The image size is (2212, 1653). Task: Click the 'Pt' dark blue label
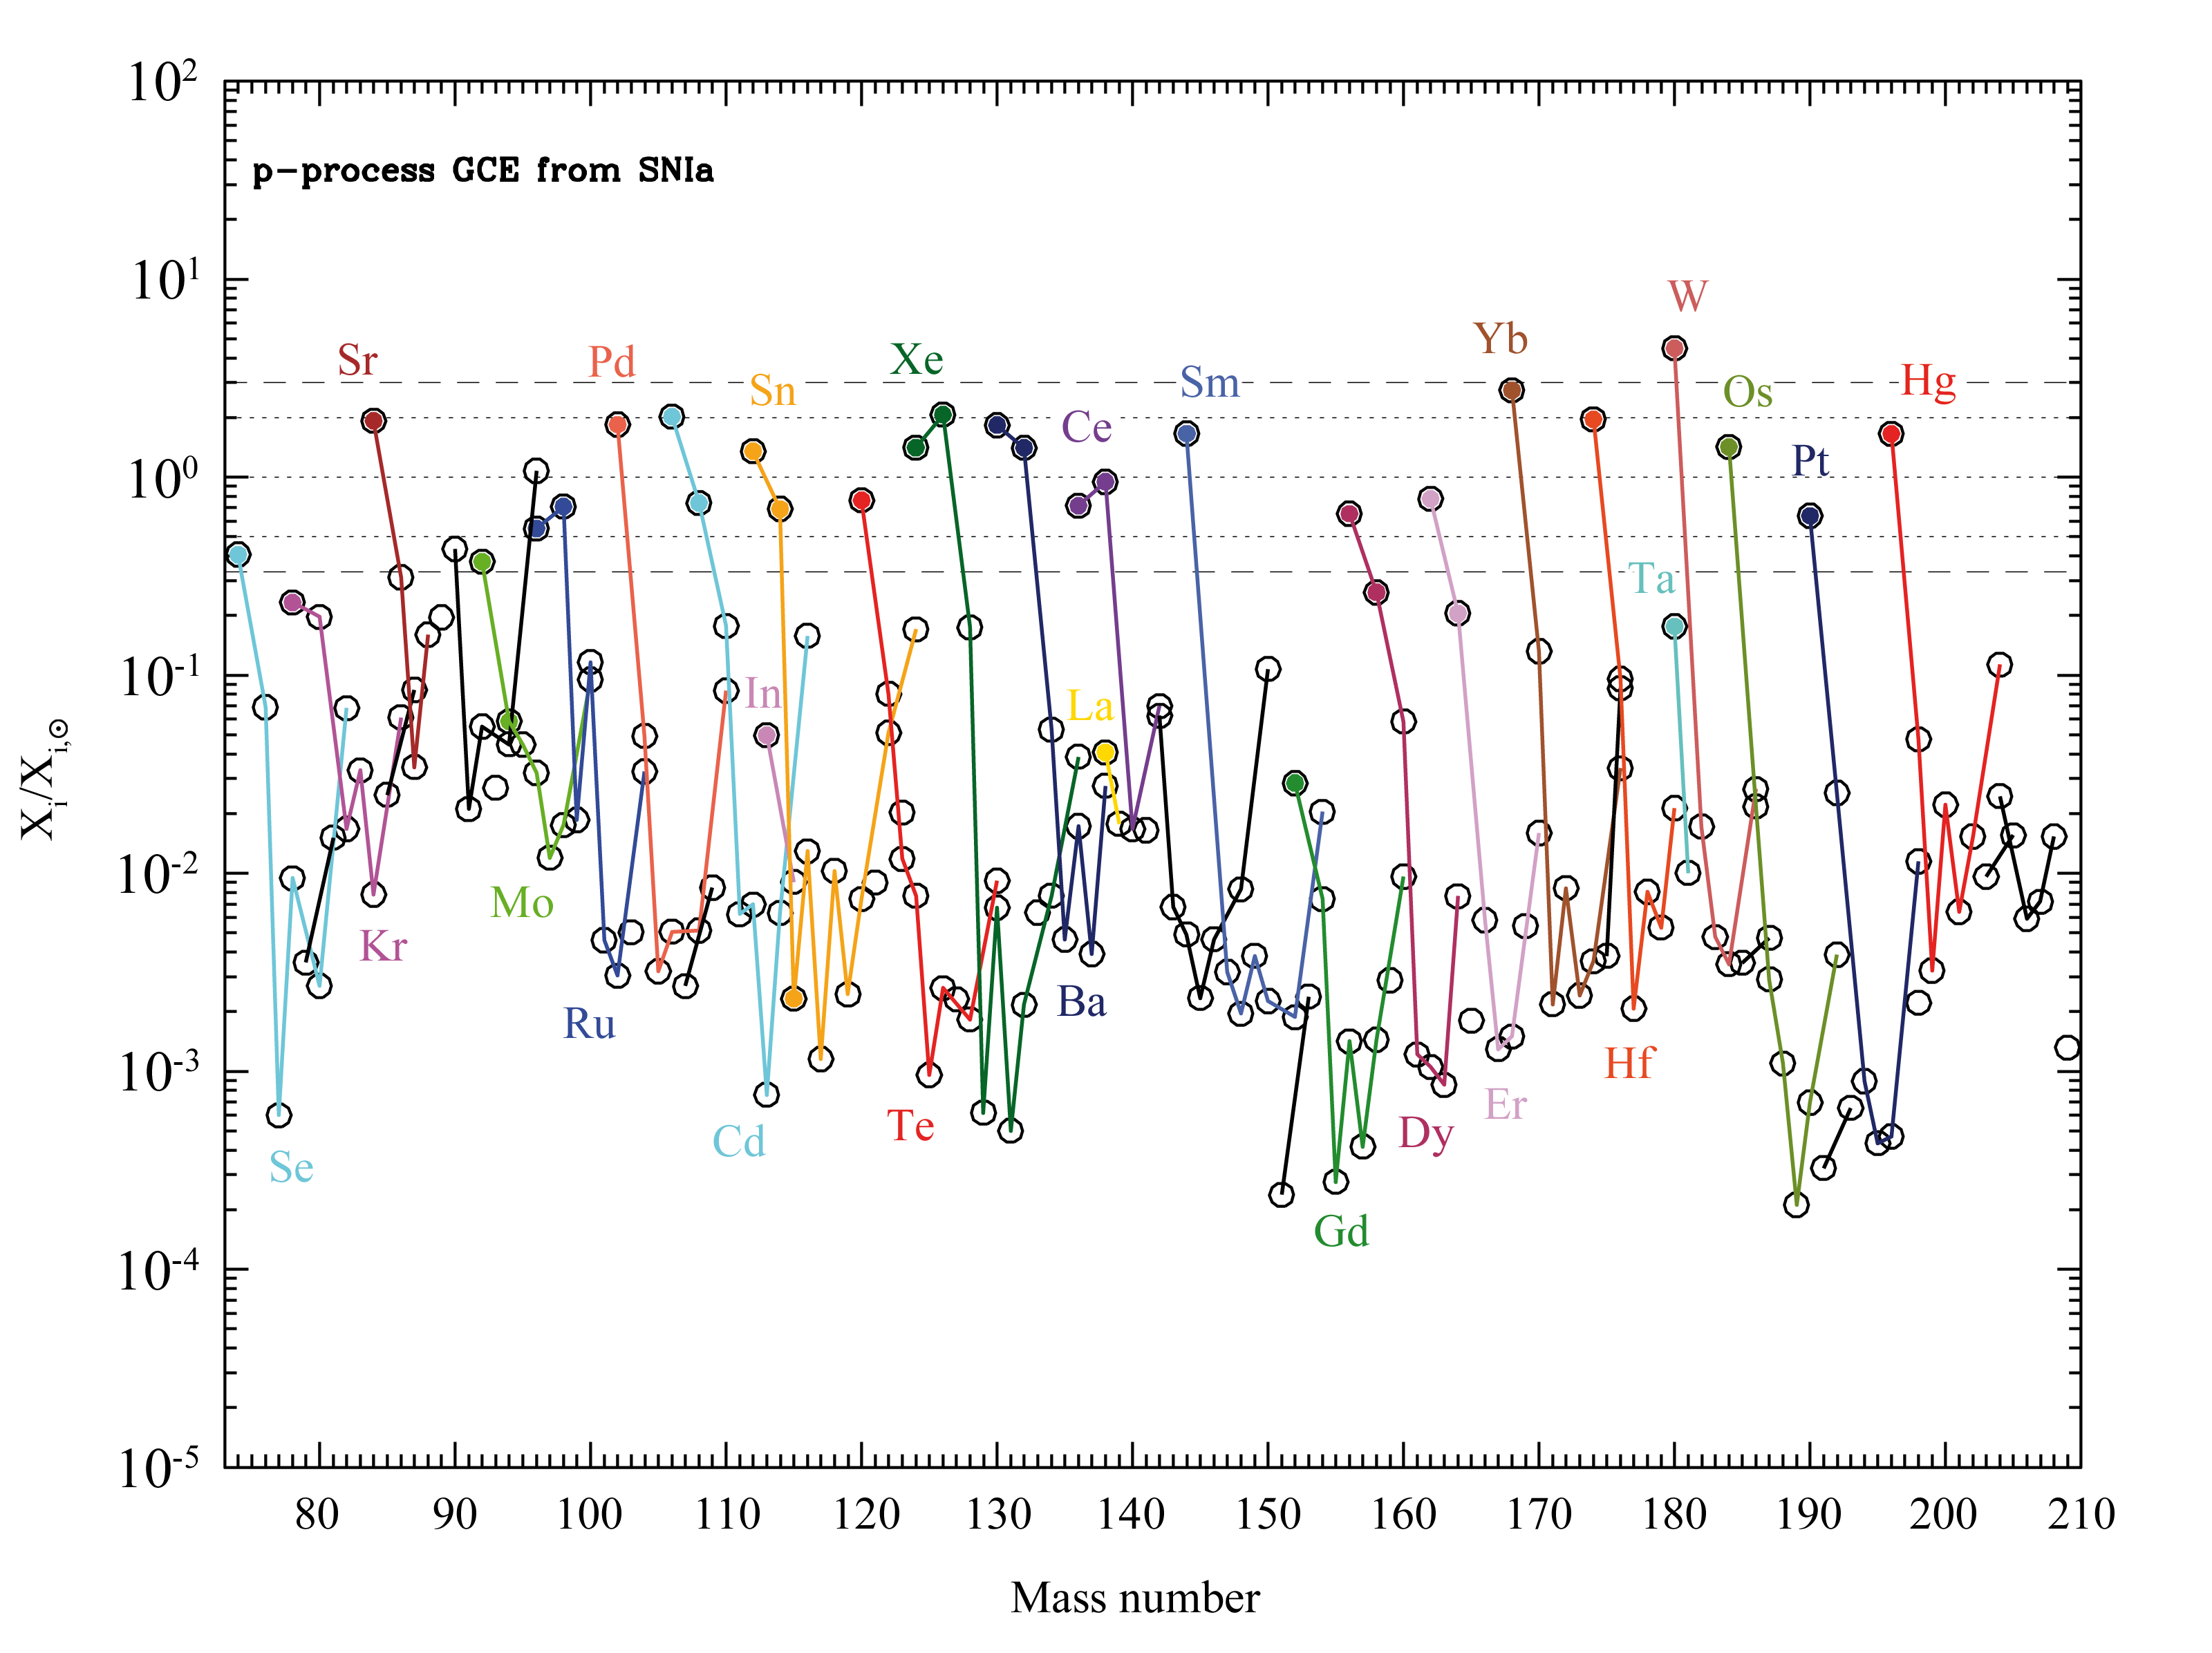1810,461
